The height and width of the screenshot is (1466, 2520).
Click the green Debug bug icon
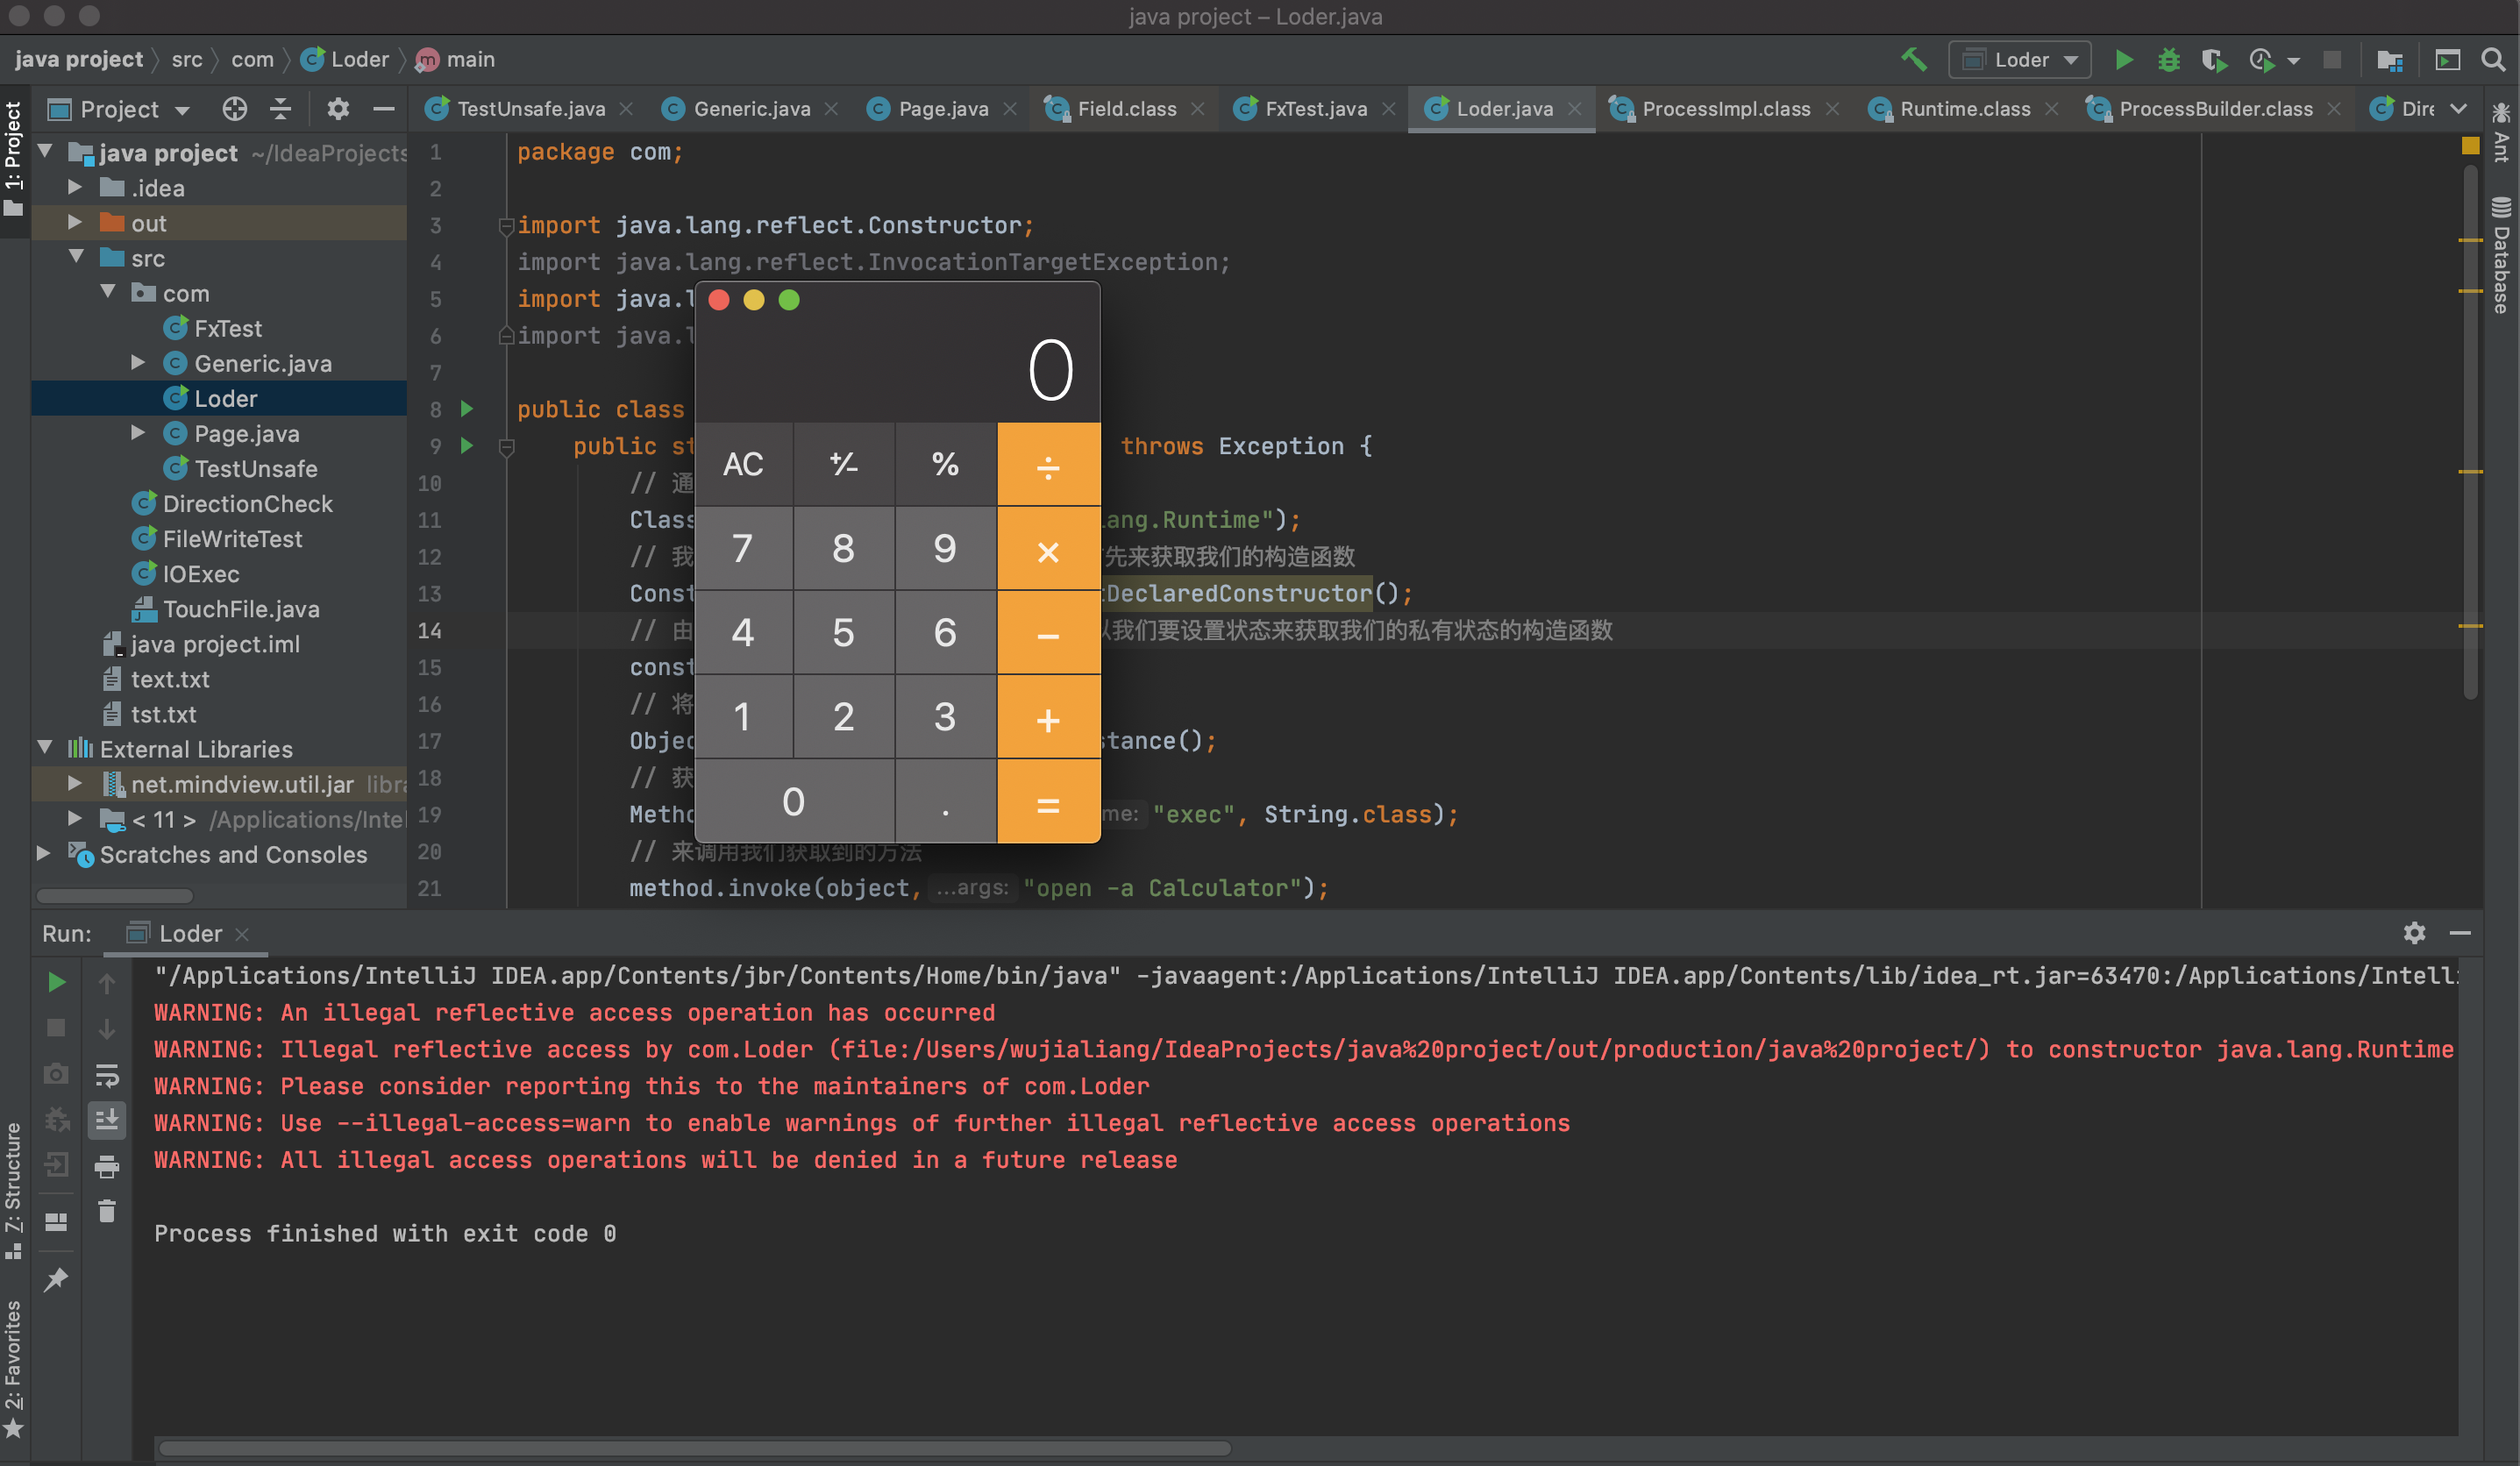point(2168,60)
